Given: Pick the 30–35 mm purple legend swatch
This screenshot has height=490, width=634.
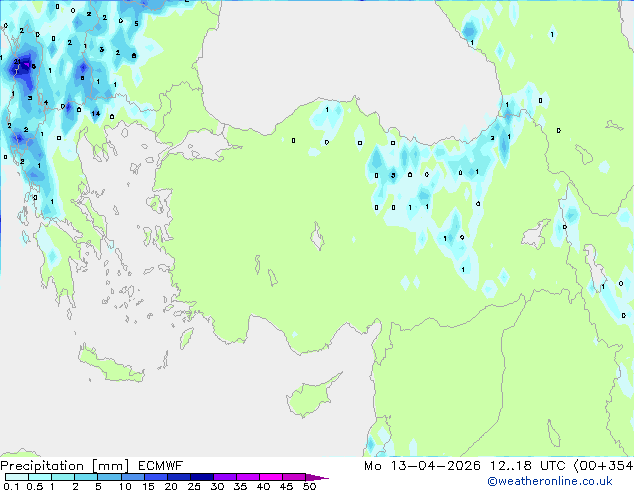Looking at the screenshot, I should tap(225, 477).
